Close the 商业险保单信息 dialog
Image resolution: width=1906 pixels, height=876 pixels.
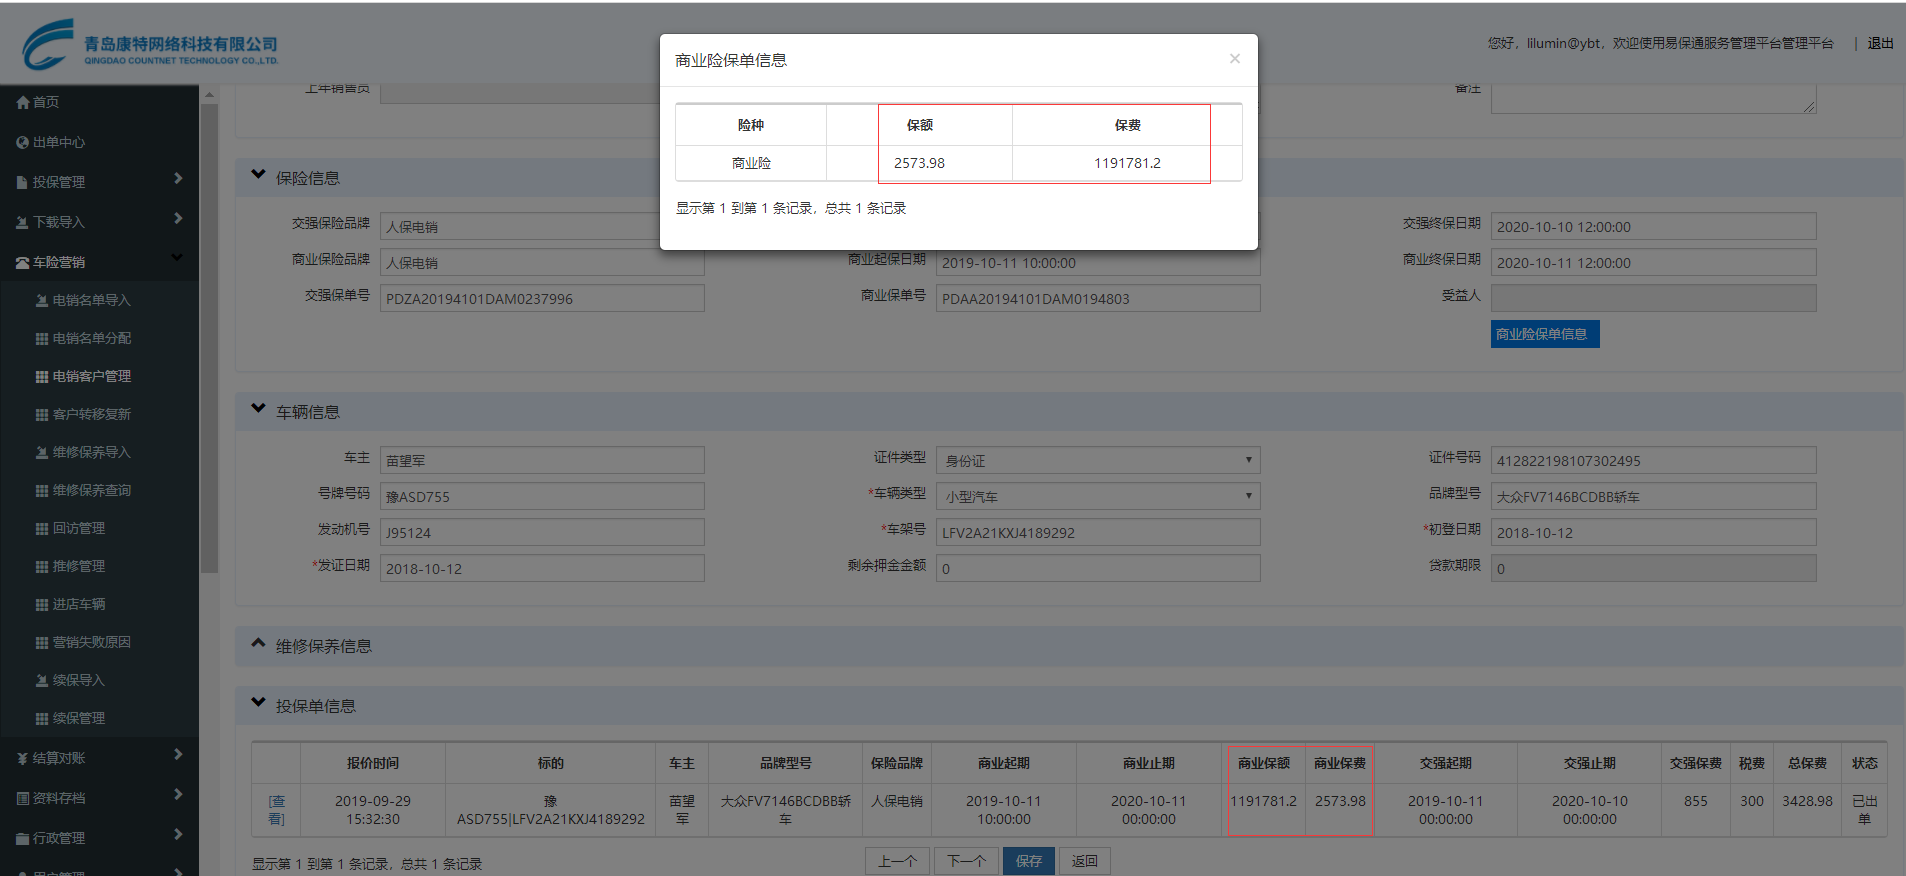(x=1234, y=59)
